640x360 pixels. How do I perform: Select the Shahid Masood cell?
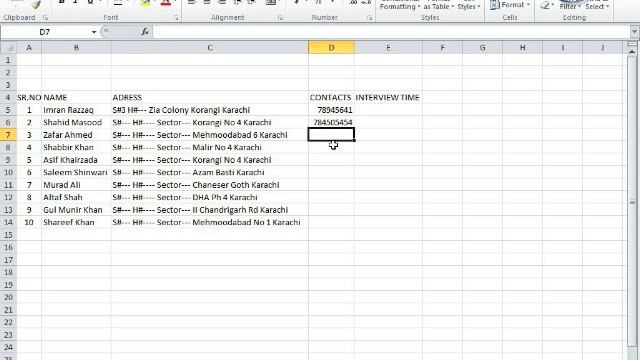coord(76,122)
